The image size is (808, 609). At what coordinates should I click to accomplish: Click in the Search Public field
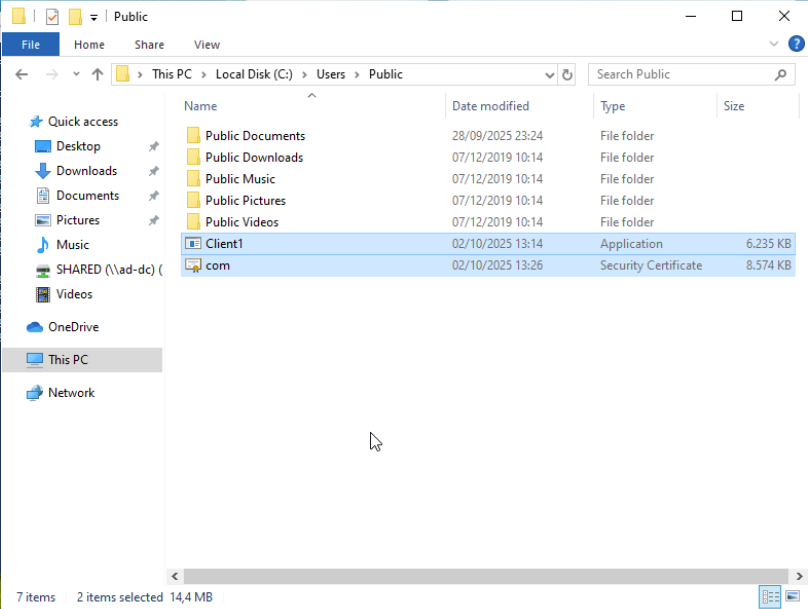[680, 74]
